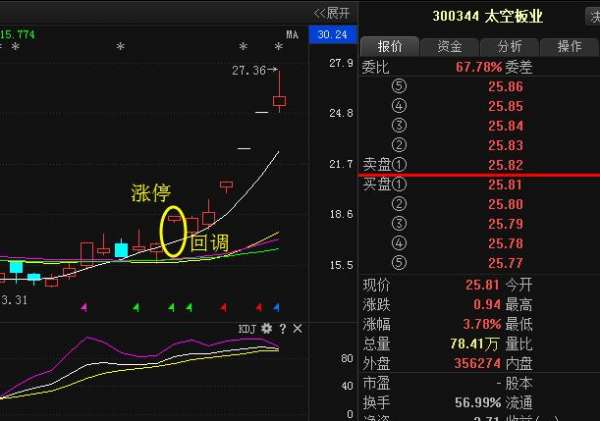
Task: Click the magenta event marker below the chart
Action: click(84, 307)
